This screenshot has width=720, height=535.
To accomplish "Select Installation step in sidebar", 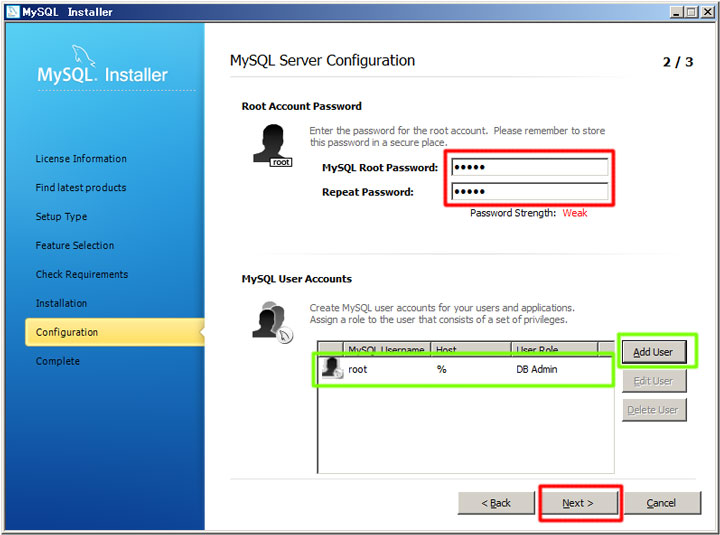I will [x=62, y=304].
